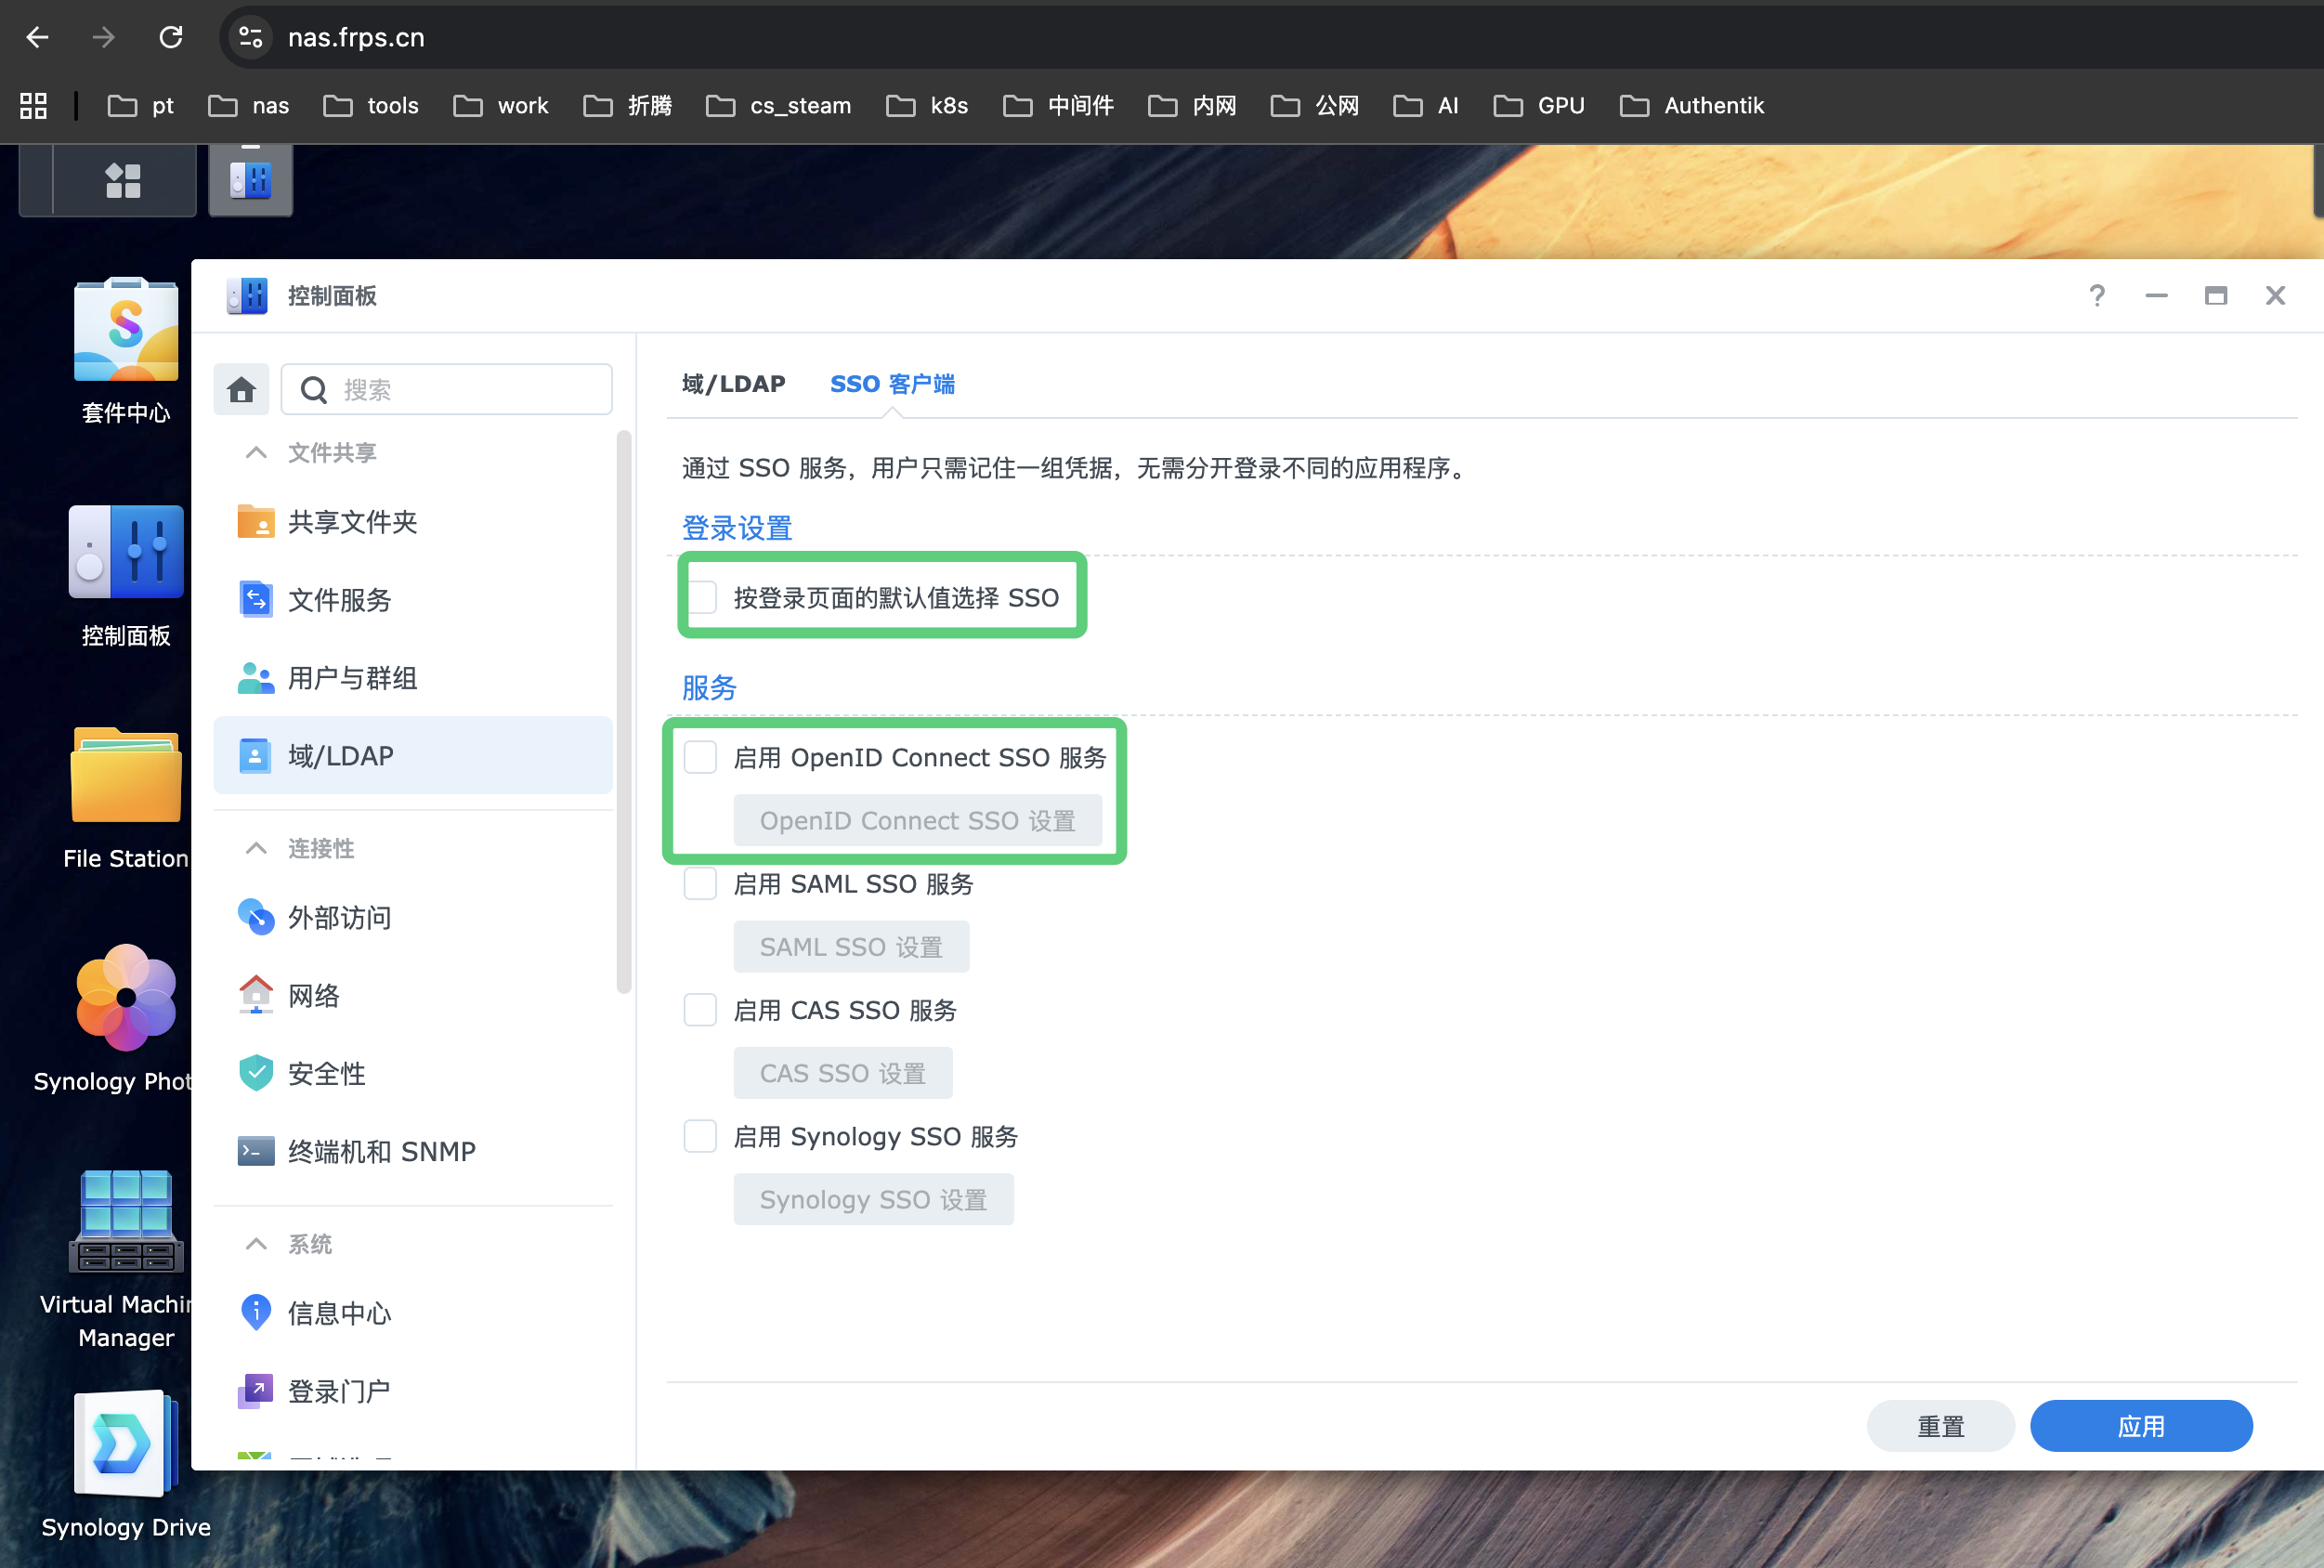This screenshot has width=2324, height=1568.
Task: Select 用户与群组 in the sidebar
Action: pyautogui.click(x=352, y=677)
